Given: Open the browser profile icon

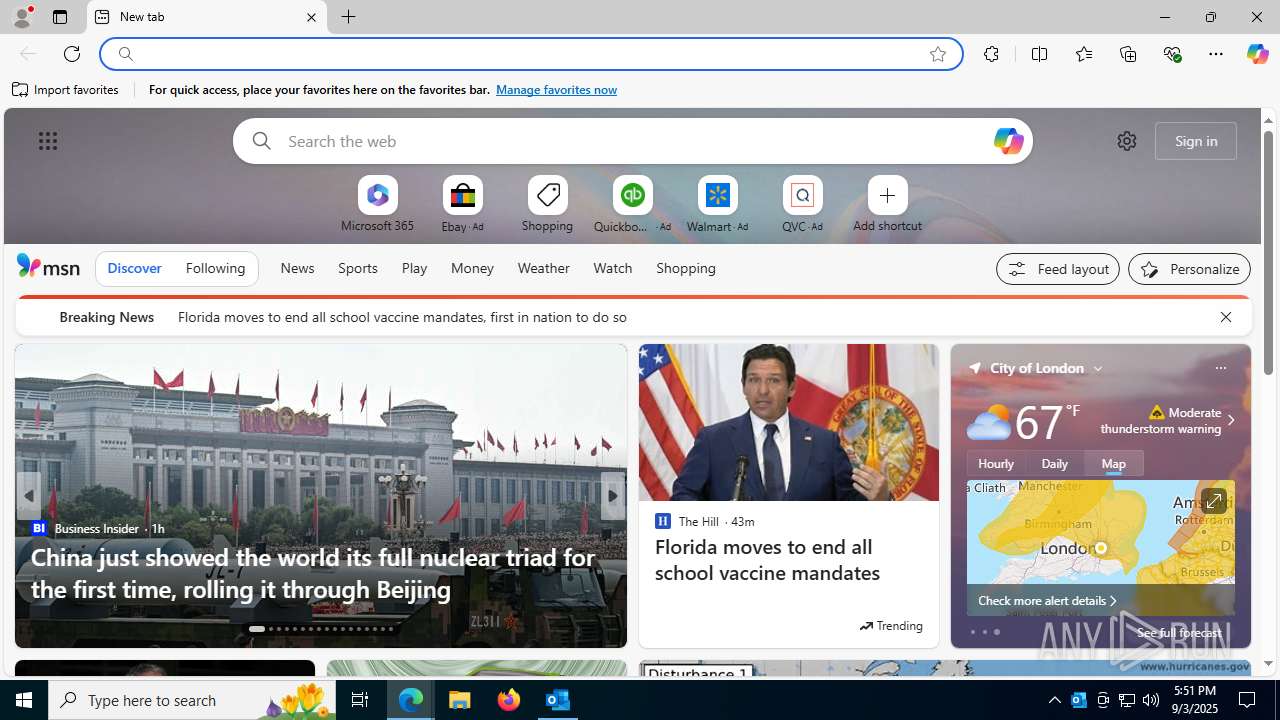Looking at the screenshot, I should tap(21, 17).
